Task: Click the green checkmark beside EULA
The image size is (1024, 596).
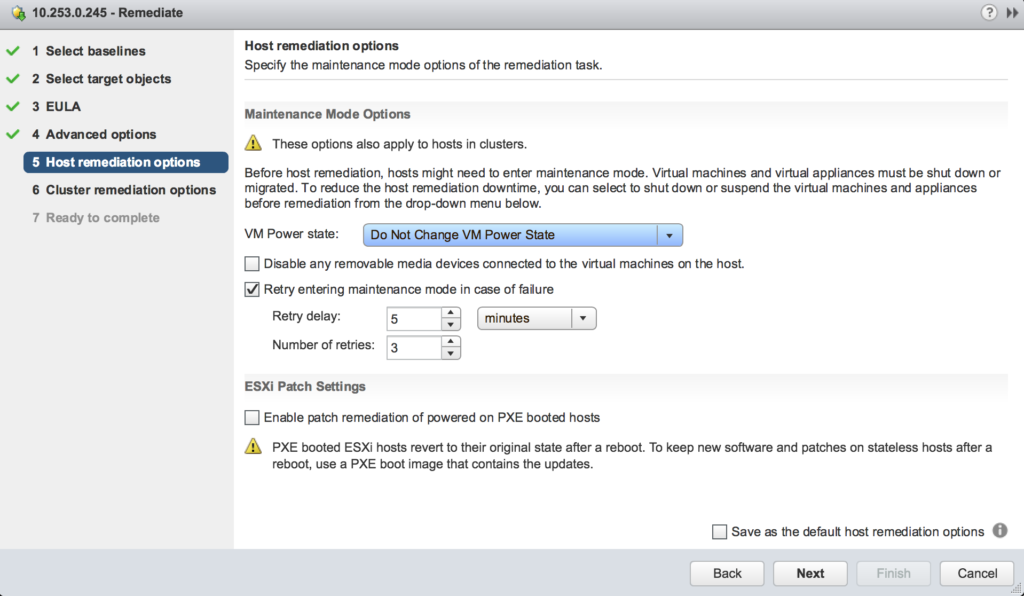Action: click(12, 106)
